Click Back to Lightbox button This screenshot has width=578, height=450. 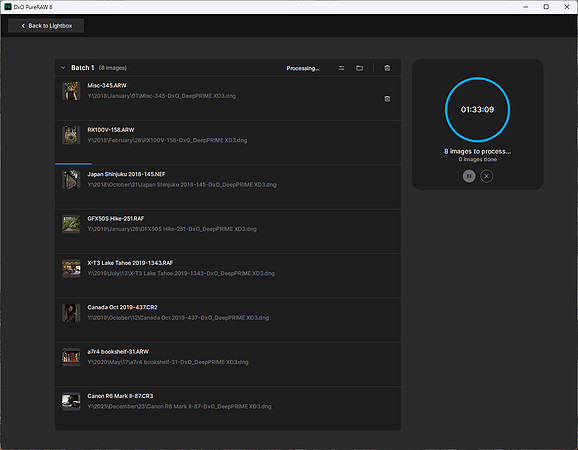46,26
